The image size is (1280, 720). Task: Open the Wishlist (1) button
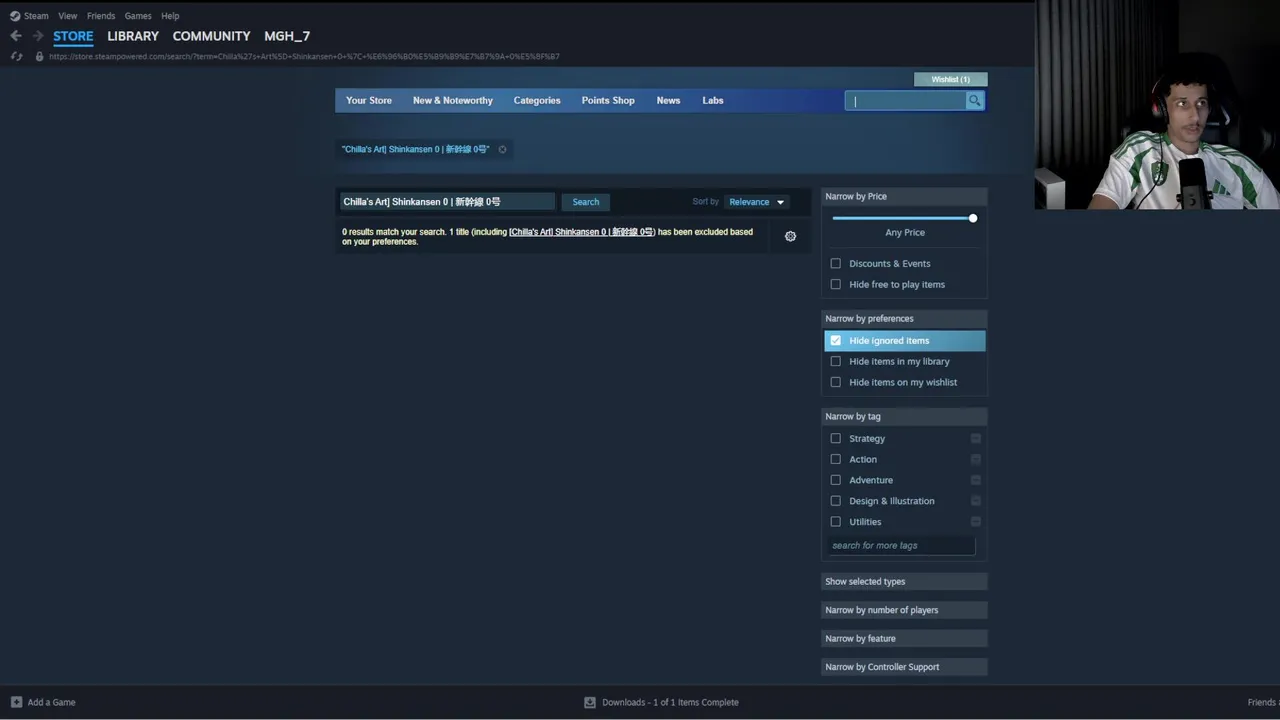[950, 79]
